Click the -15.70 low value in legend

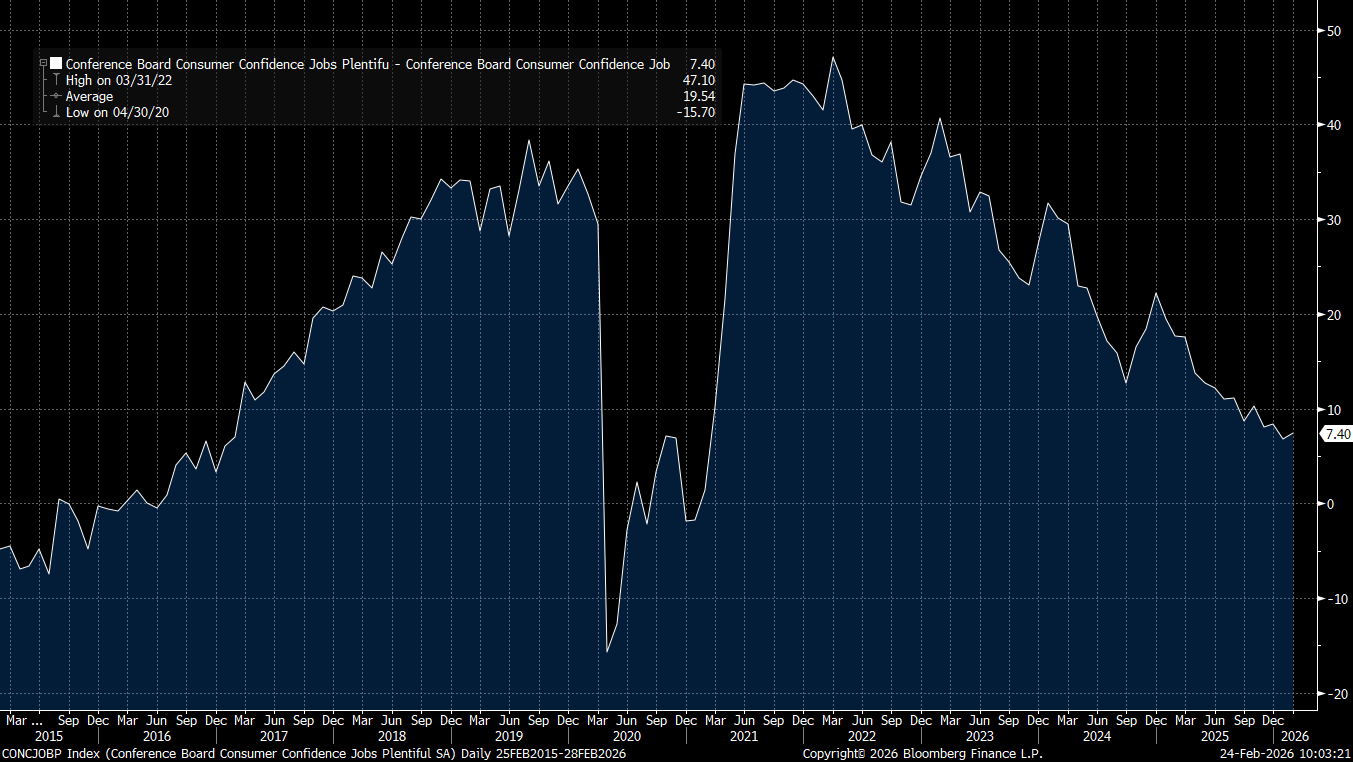(696, 112)
